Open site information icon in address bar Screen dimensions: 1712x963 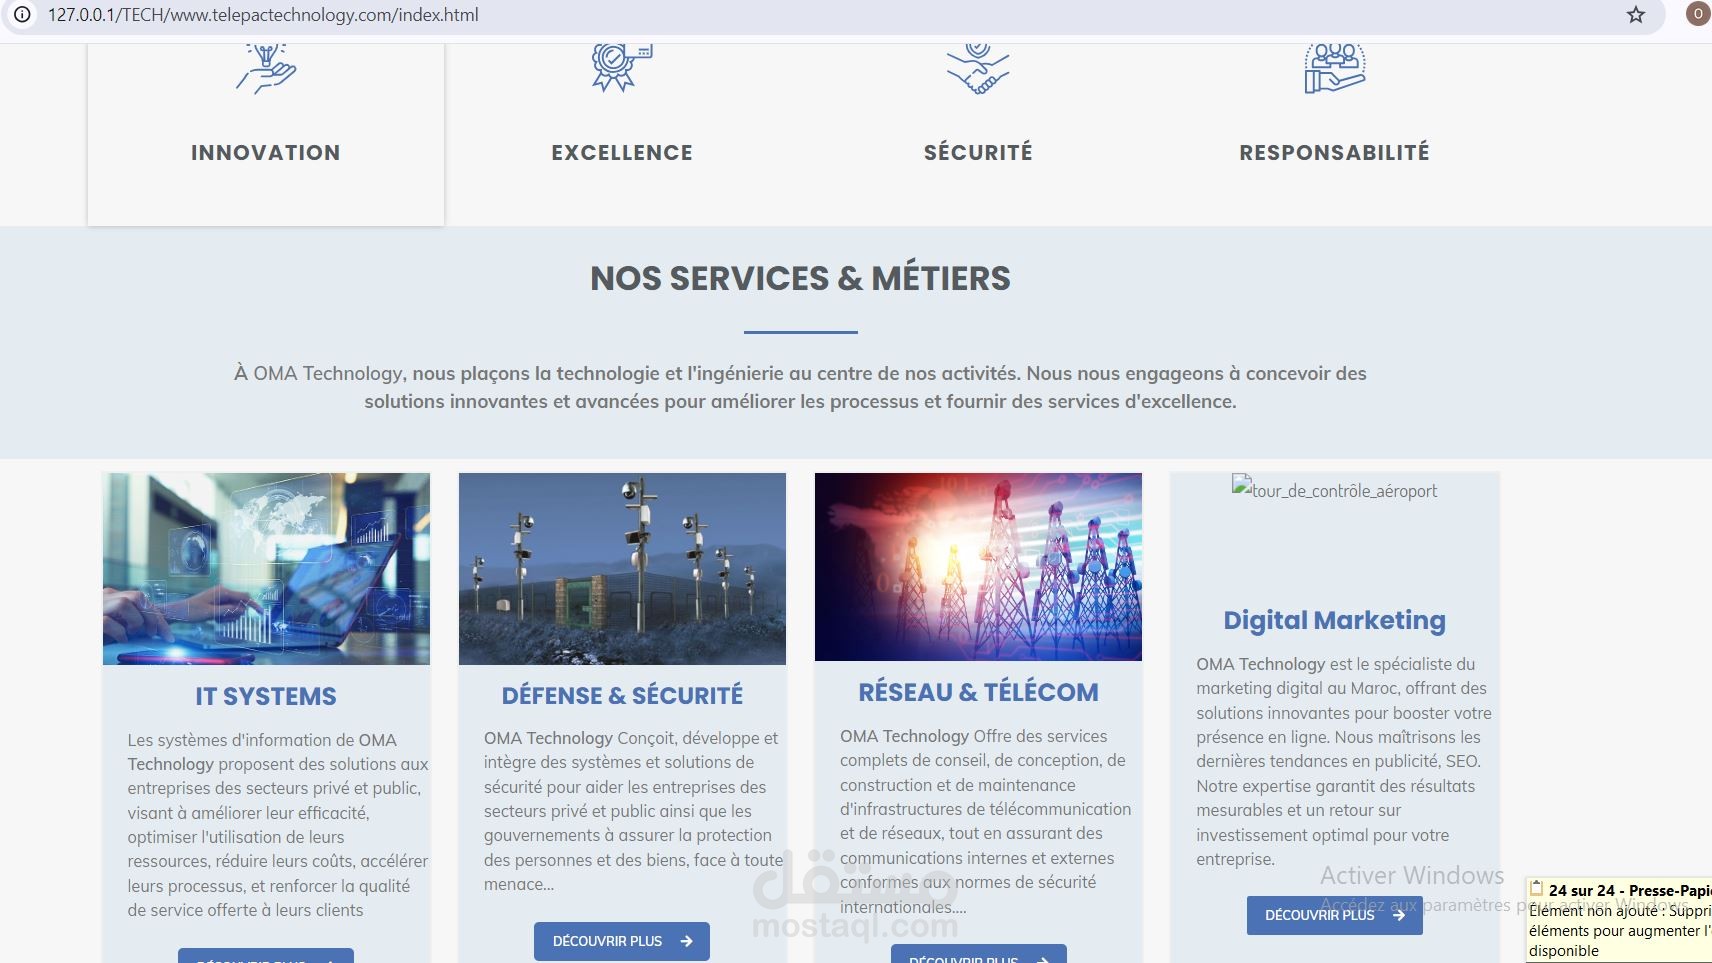[x=22, y=15]
